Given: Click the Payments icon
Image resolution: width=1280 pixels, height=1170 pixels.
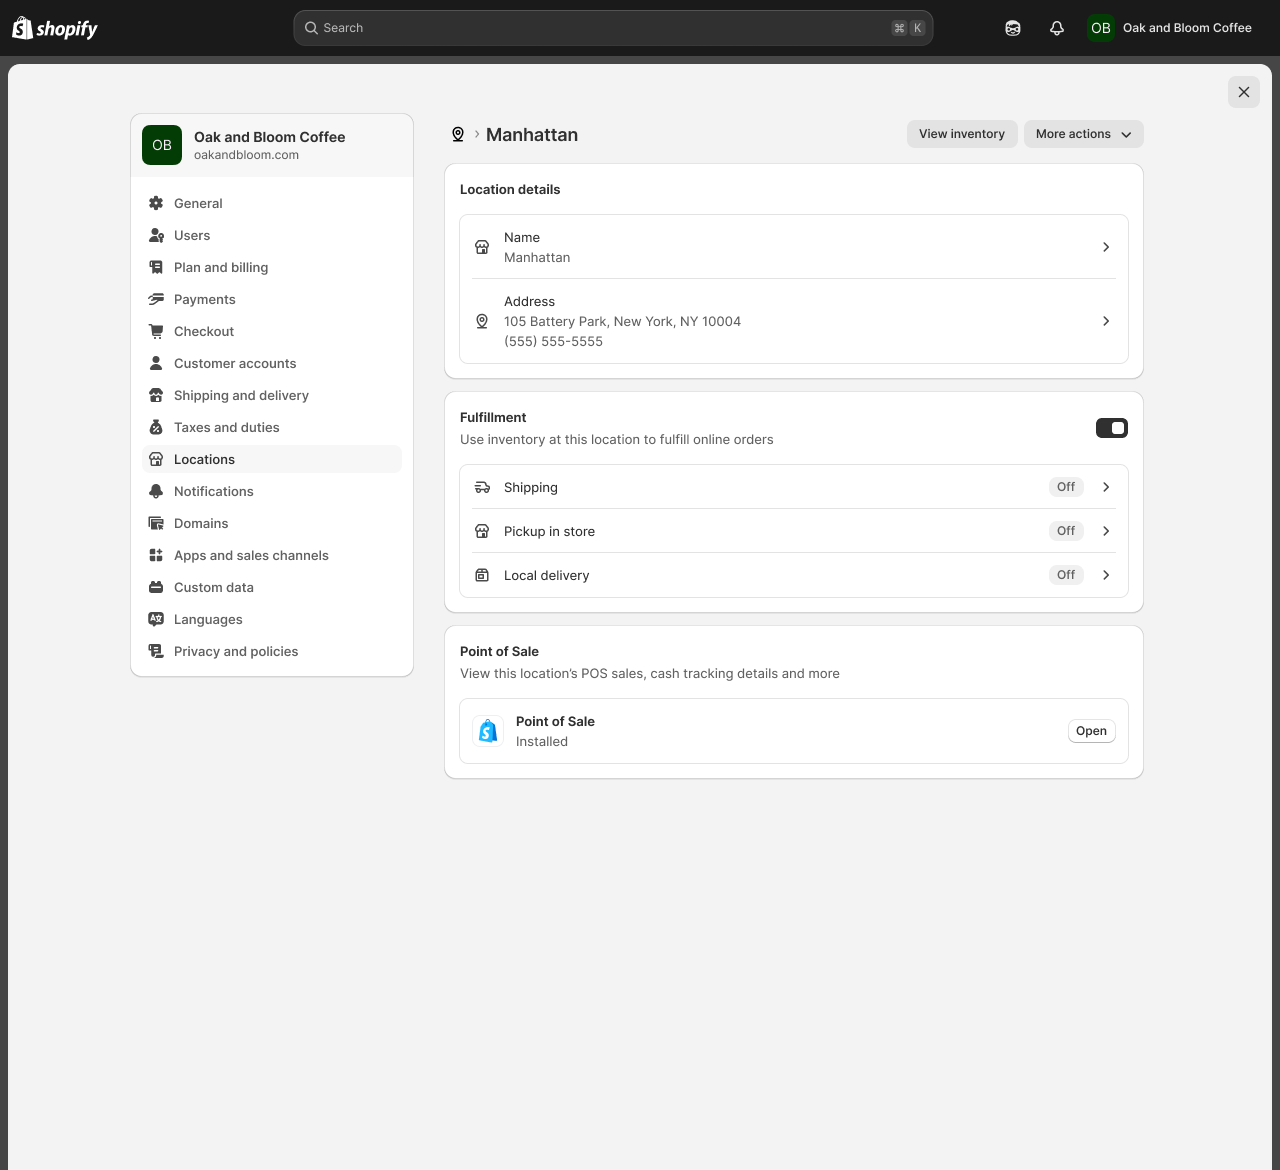Looking at the screenshot, I should pyautogui.click(x=156, y=299).
